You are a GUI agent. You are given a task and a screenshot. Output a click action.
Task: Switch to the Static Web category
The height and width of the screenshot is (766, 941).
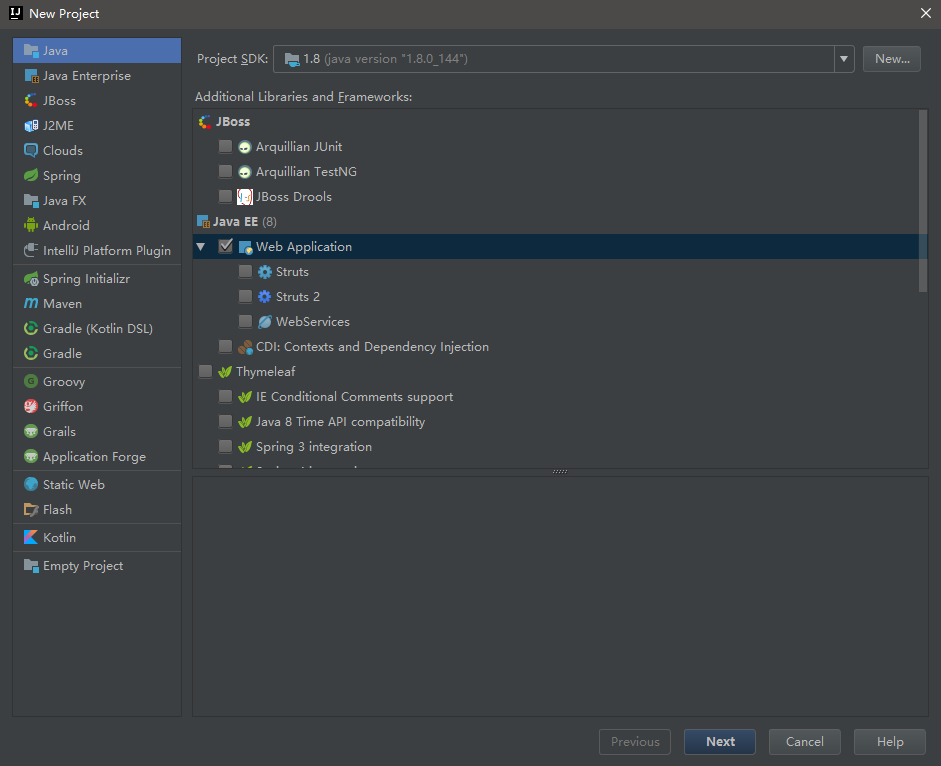tap(73, 484)
